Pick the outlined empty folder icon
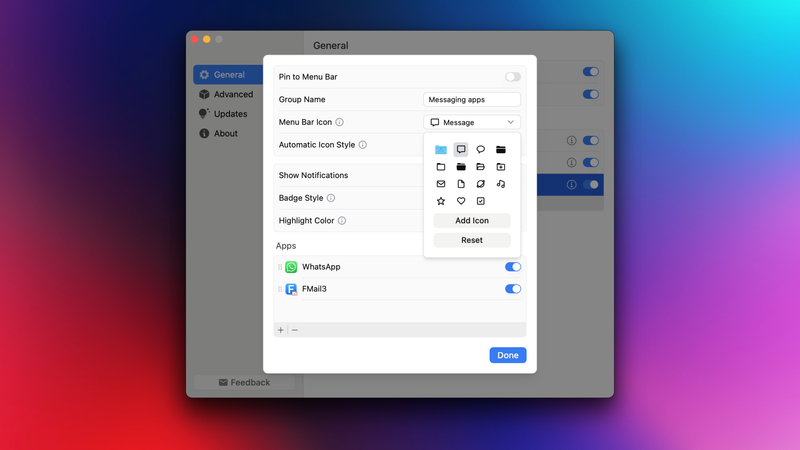This screenshot has height=450, width=800. 441,167
